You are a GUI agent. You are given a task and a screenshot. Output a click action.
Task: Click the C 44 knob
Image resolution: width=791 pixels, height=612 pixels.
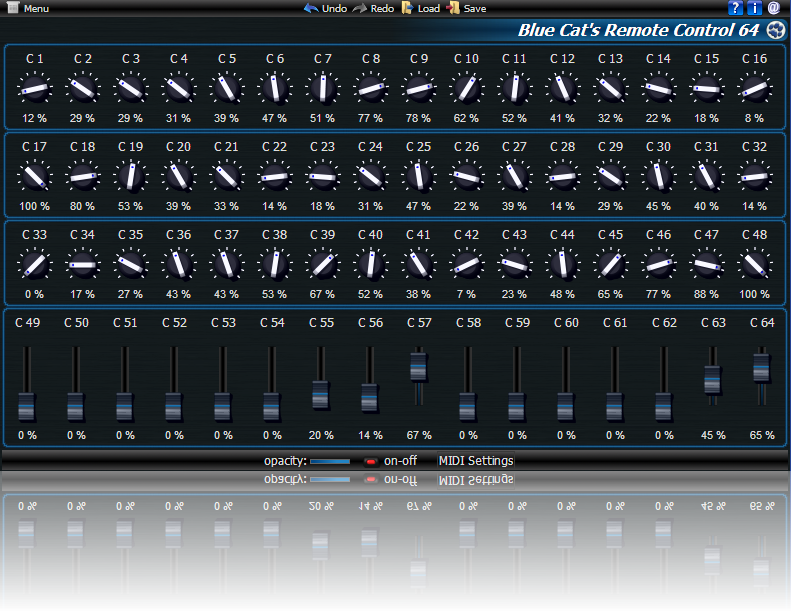coord(562,264)
